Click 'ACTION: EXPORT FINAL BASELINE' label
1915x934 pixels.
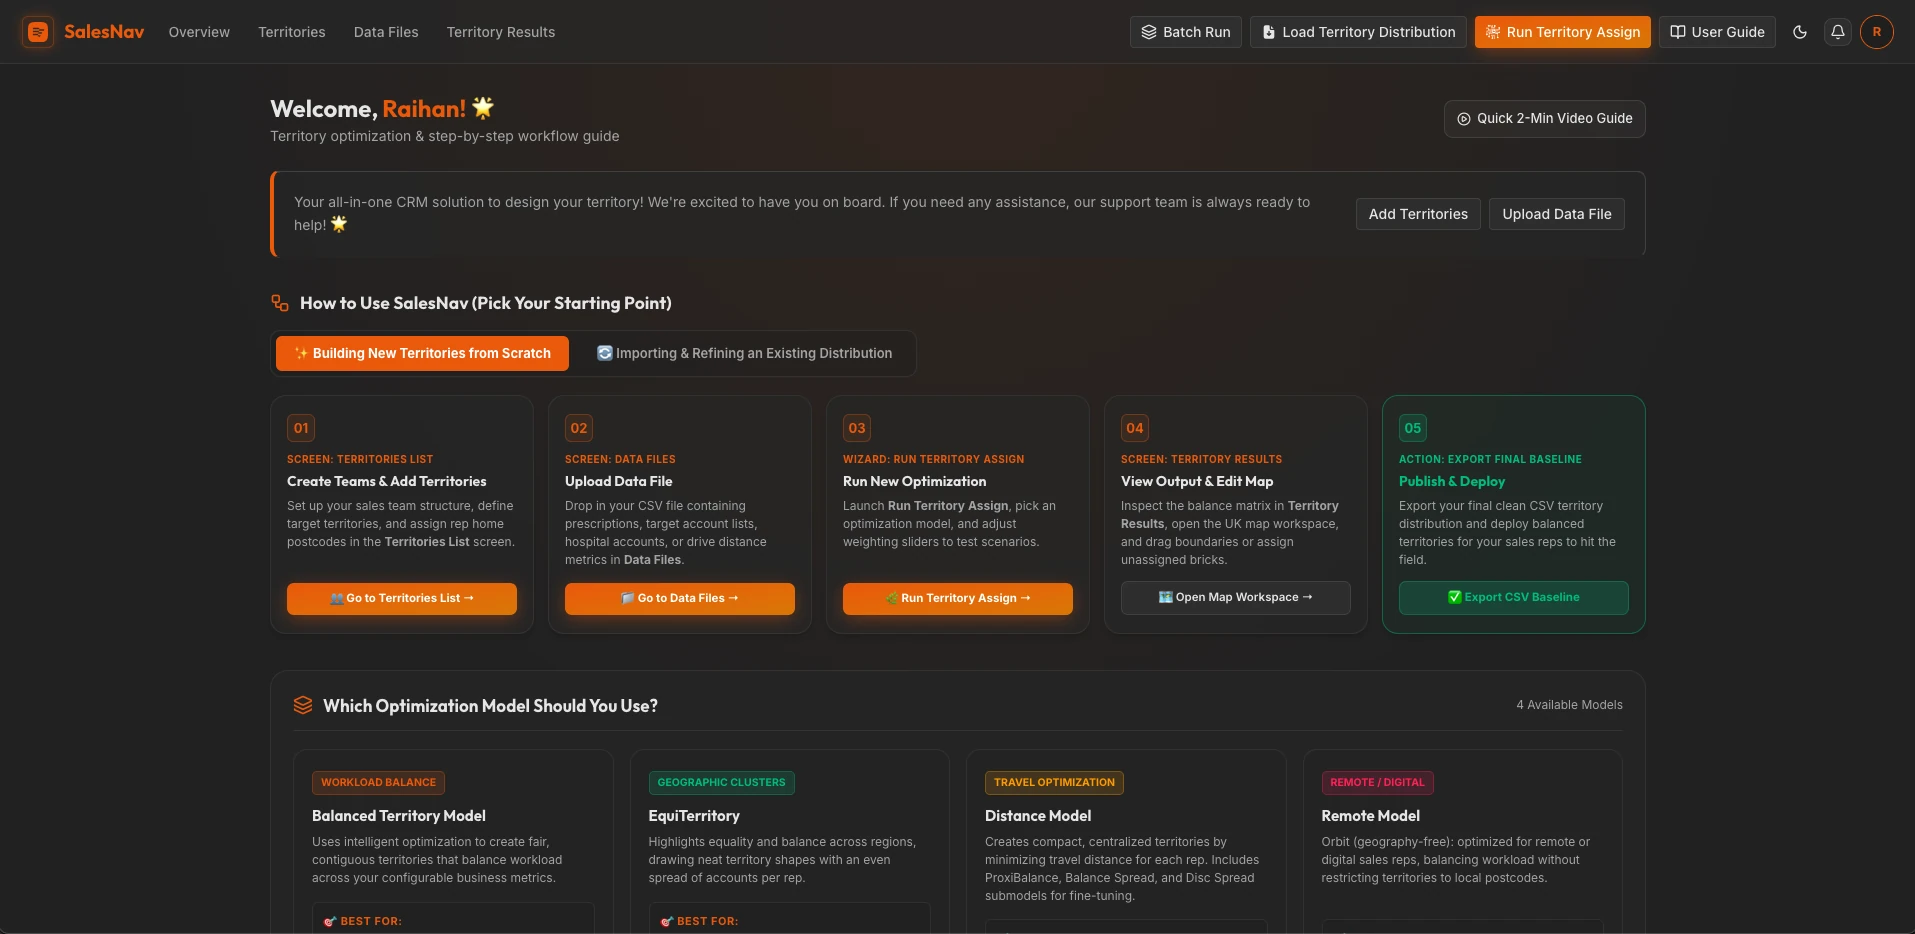coord(1490,459)
